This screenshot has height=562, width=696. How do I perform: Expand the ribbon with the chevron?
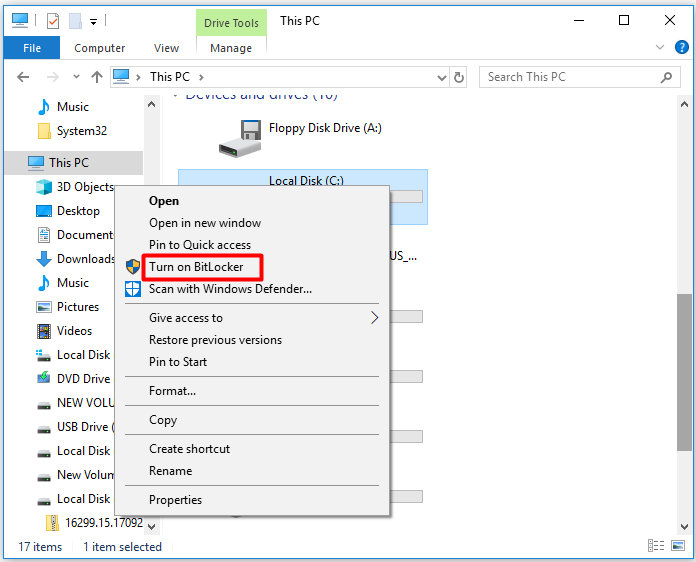point(660,47)
